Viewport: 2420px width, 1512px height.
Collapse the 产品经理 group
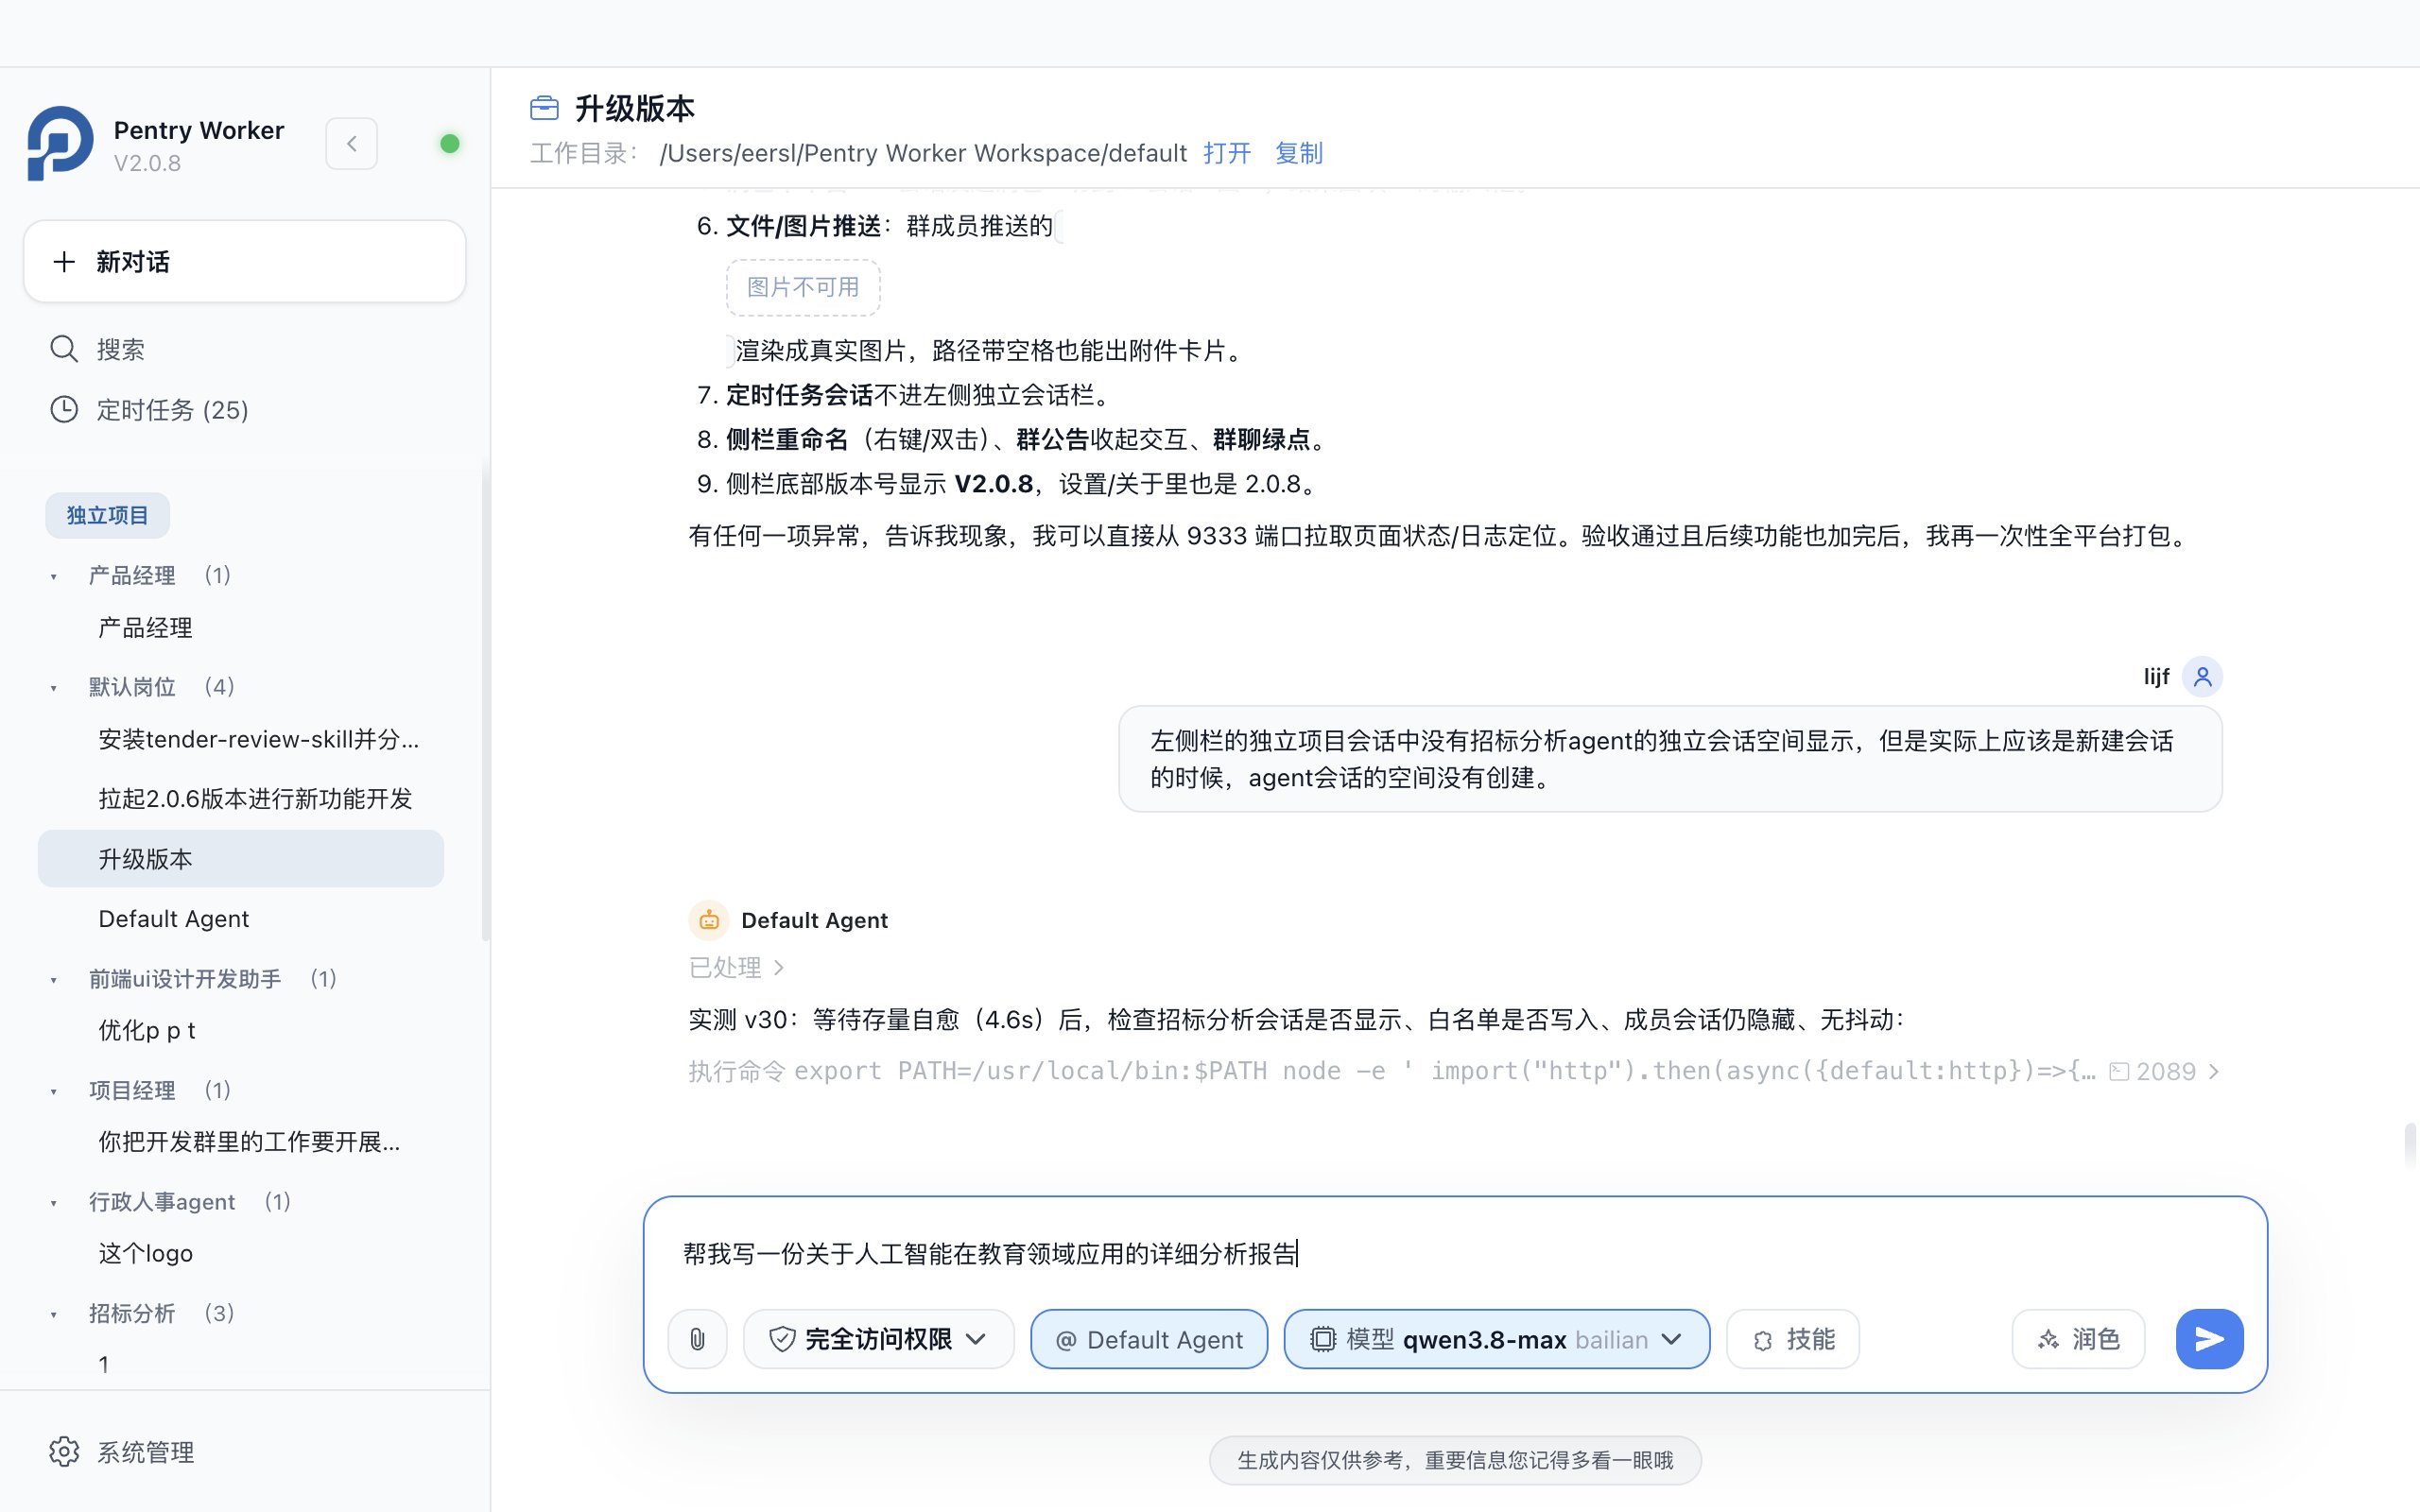(54, 576)
